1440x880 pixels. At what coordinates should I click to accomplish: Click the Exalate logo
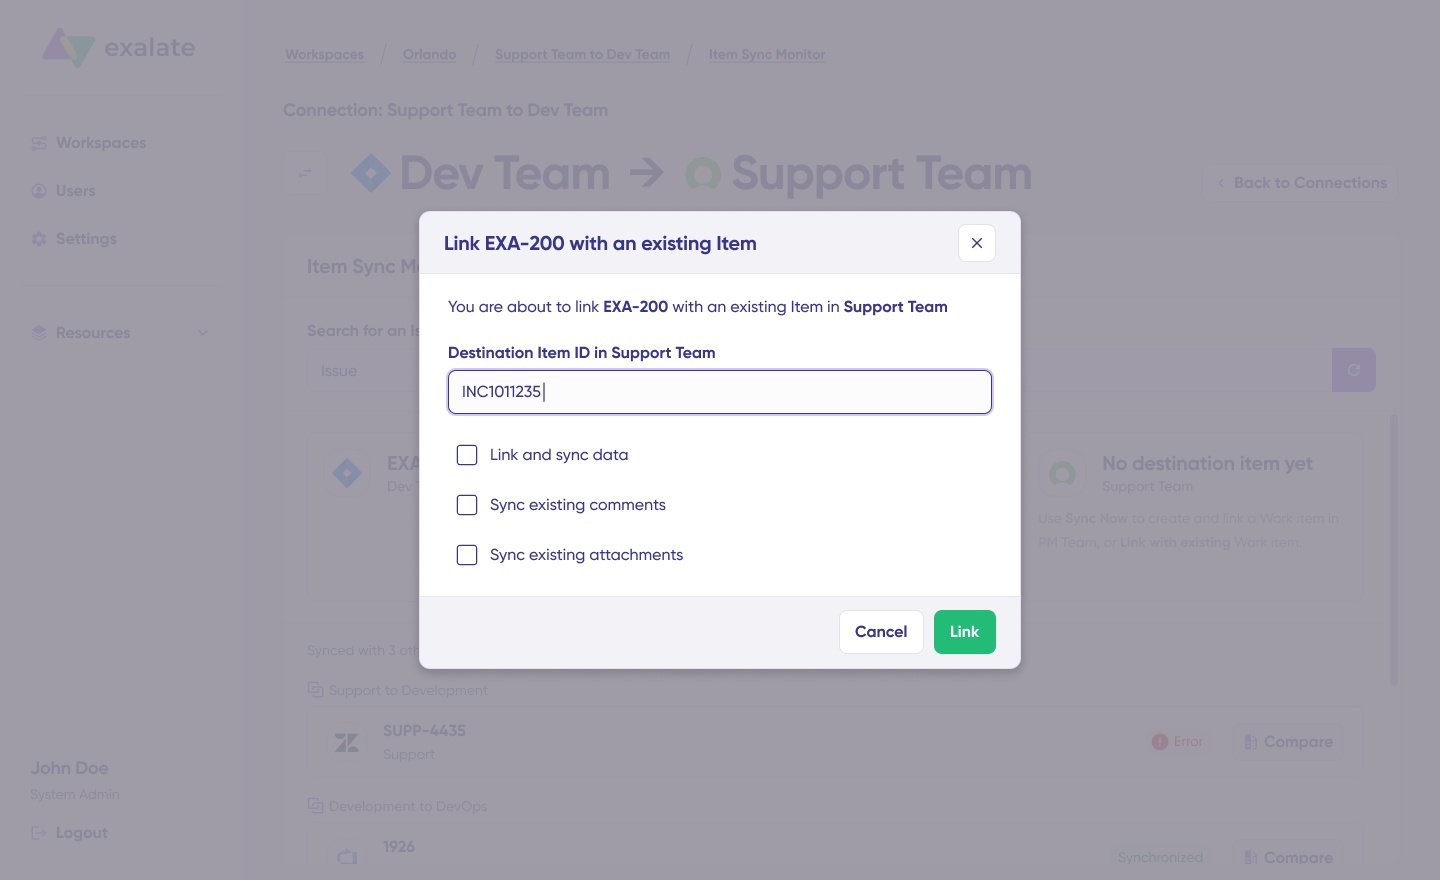118,47
